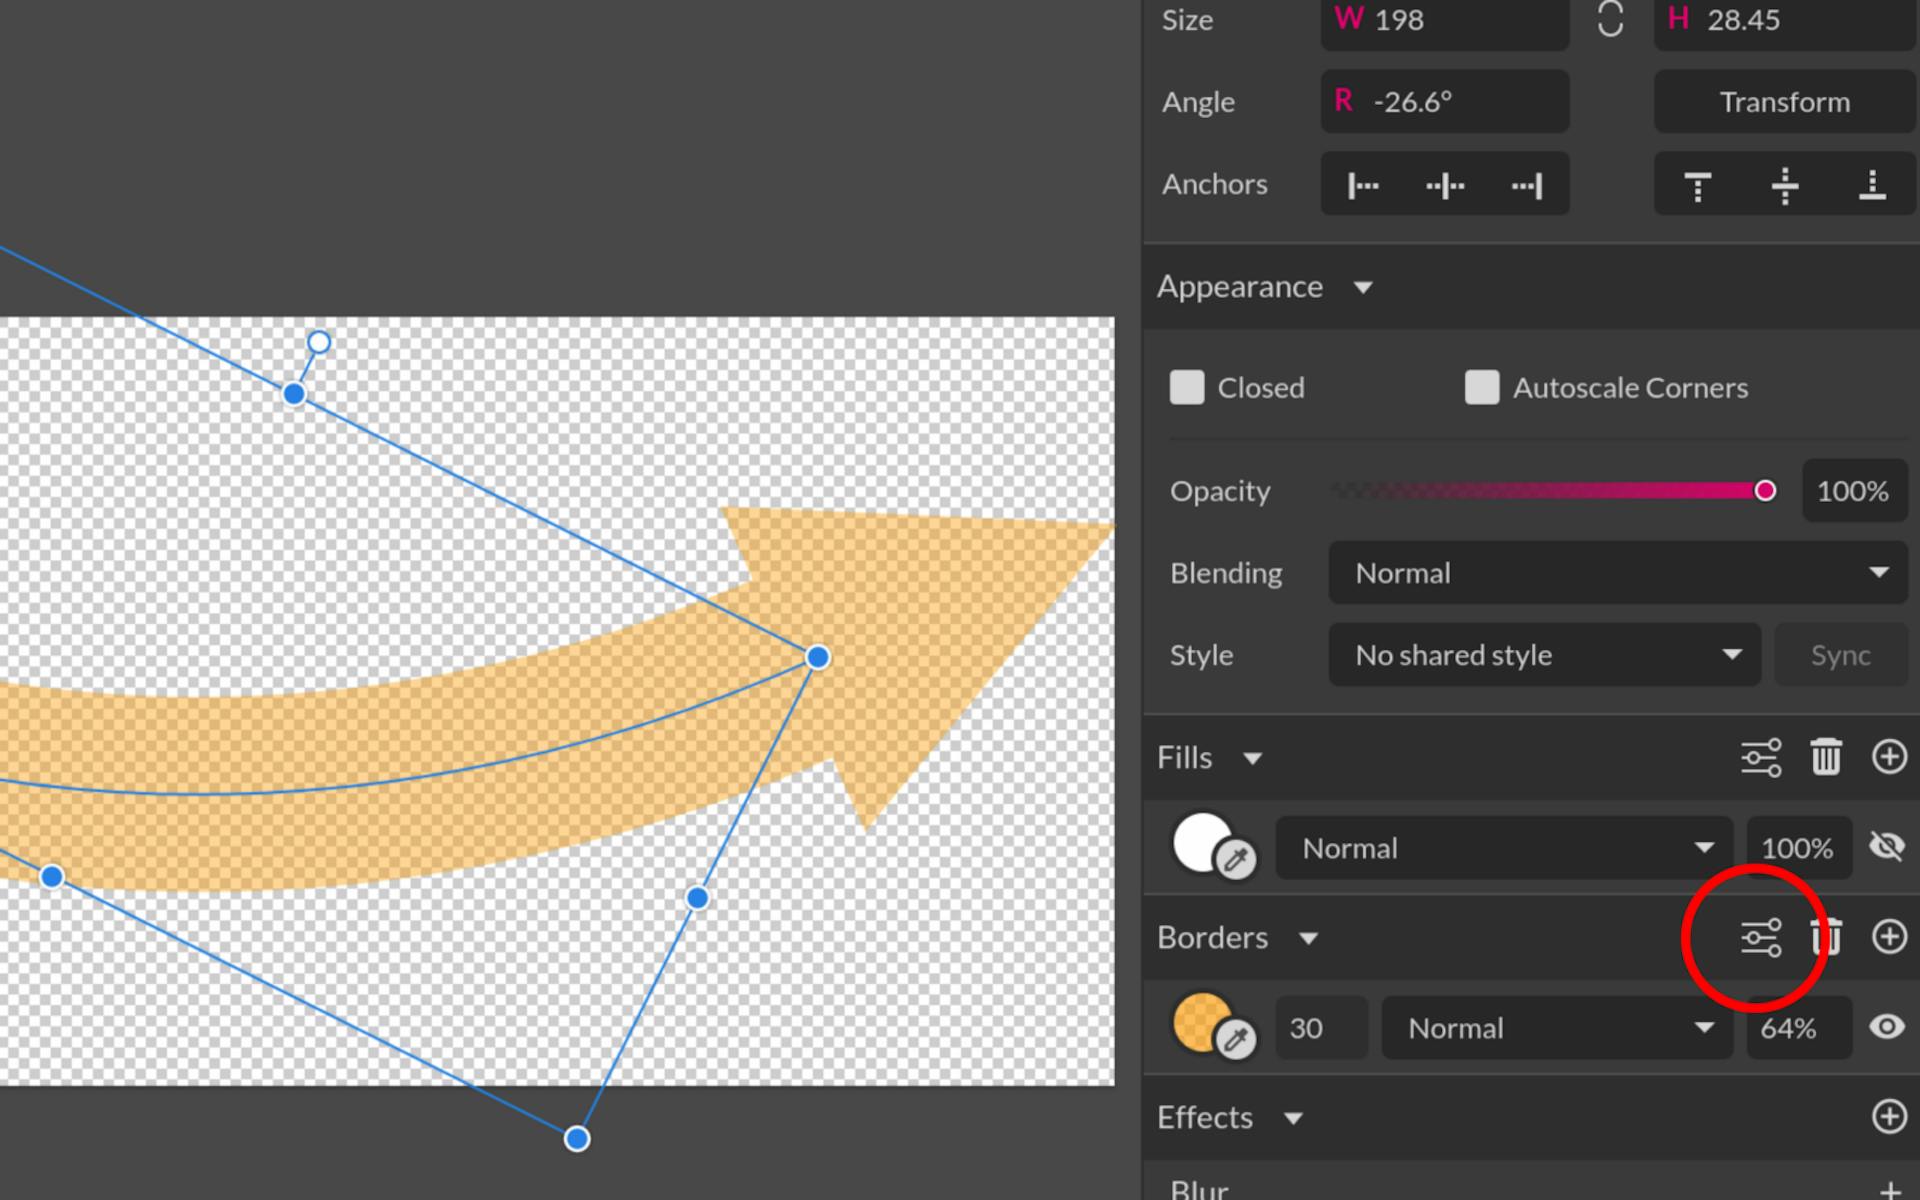This screenshot has height=1200, width=1920.
Task: Click the Sync button next to Style
Action: (1840, 655)
